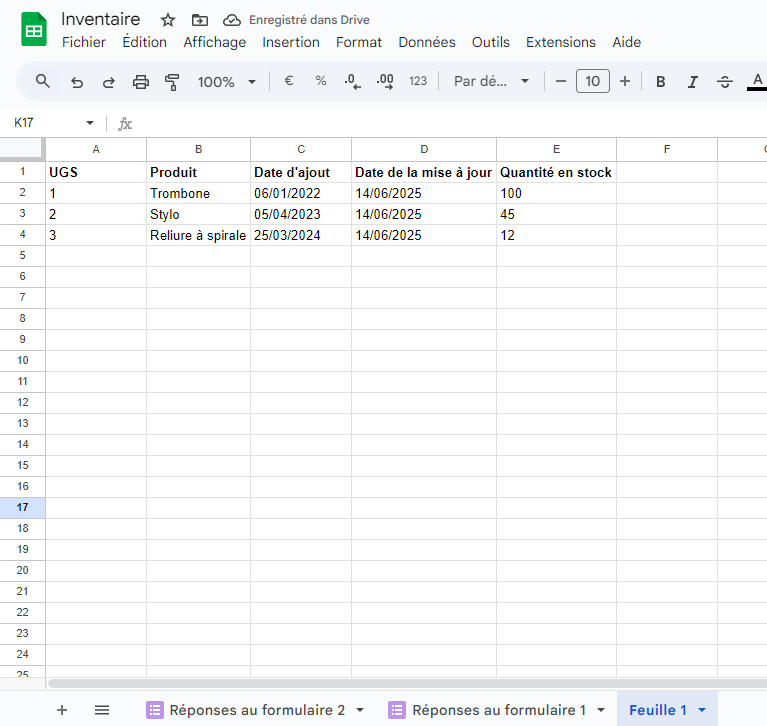Add a new sheet with plus button

tap(62, 710)
